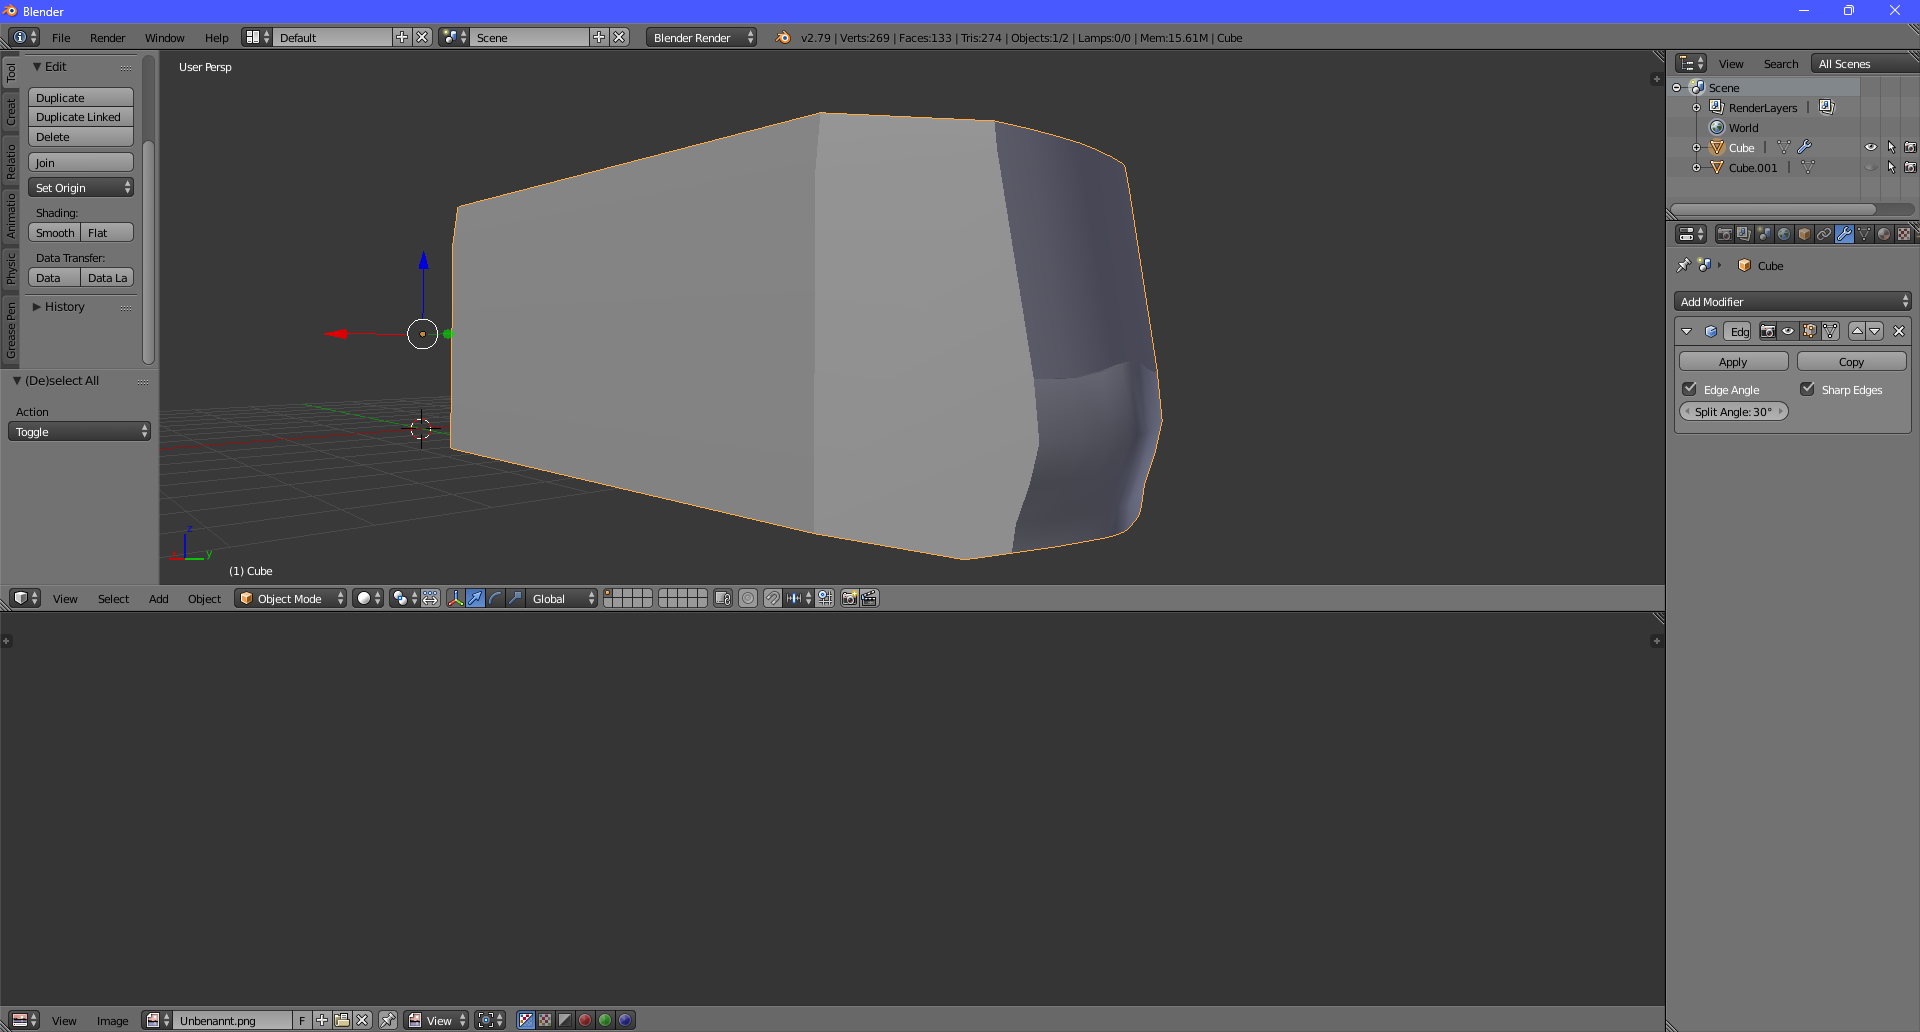Image resolution: width=1920 pixels, height=1032 pixels.
Task: Open the Modifiers properties tab (wrench icon)
Action: coord(1844,234)
